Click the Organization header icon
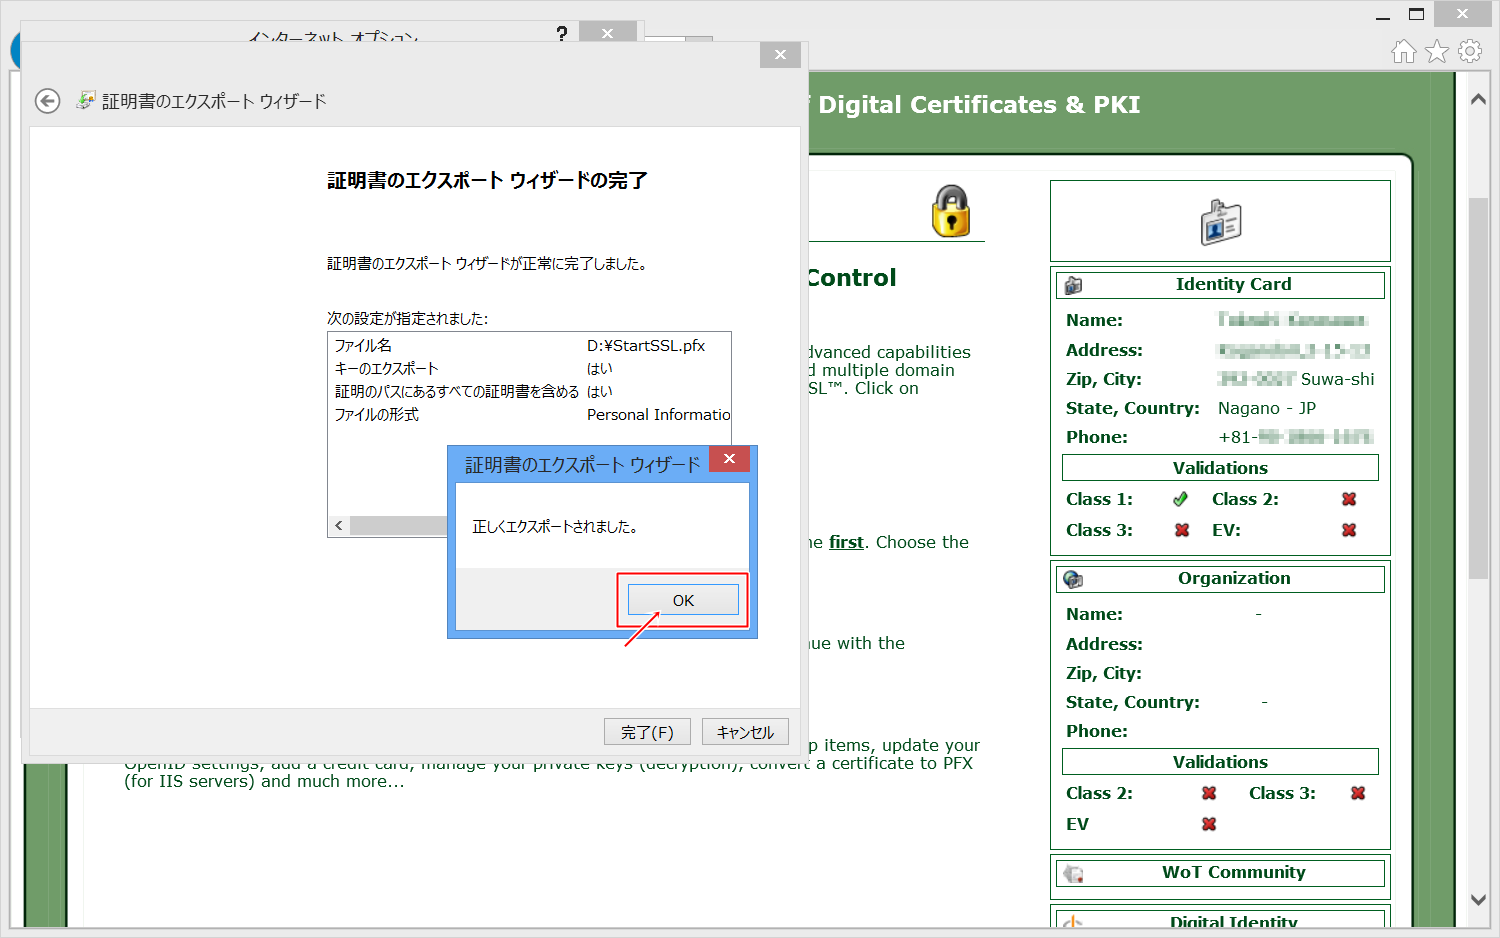This screenshot has height=938, width=1500. tap(1073, 579)
